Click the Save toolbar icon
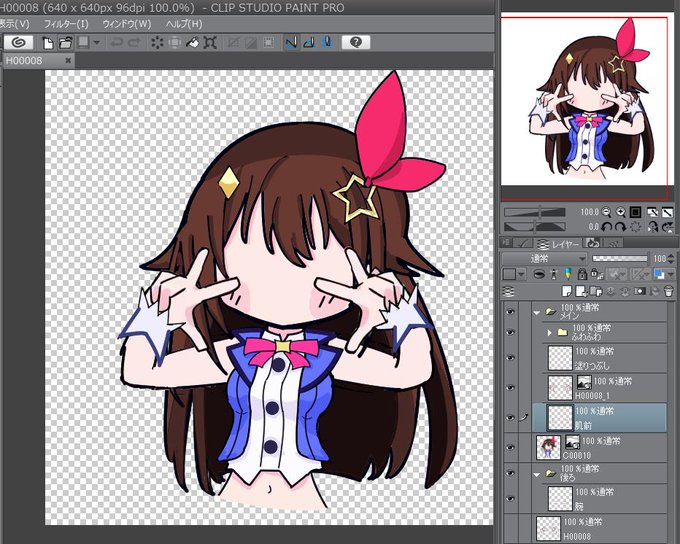The width and height of the screenshot is (680, 544). click(x=83, y=42)
